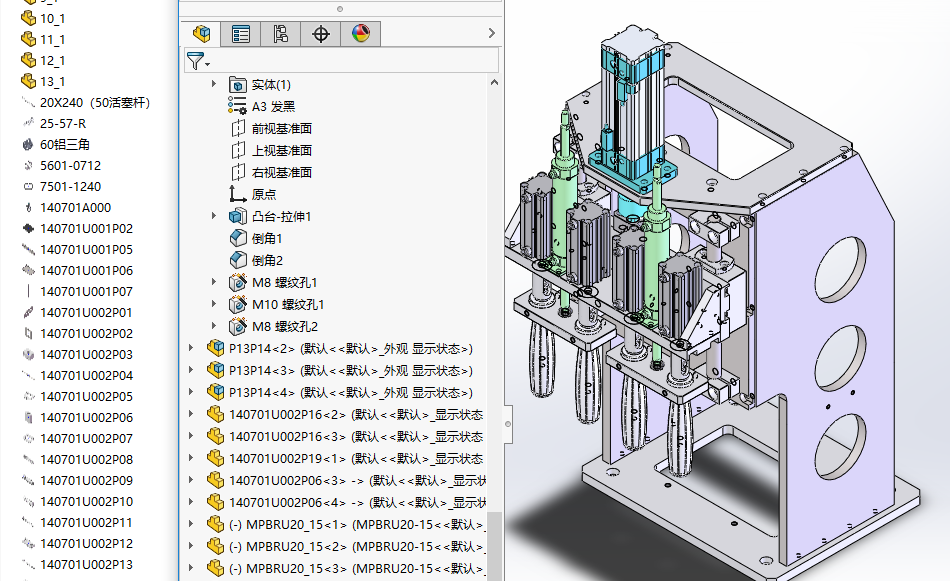Image resolution: width=950 pixels, height=581 pixels.
Task: Expand the 实体(1) solid bodies folder
Action: 214,85
